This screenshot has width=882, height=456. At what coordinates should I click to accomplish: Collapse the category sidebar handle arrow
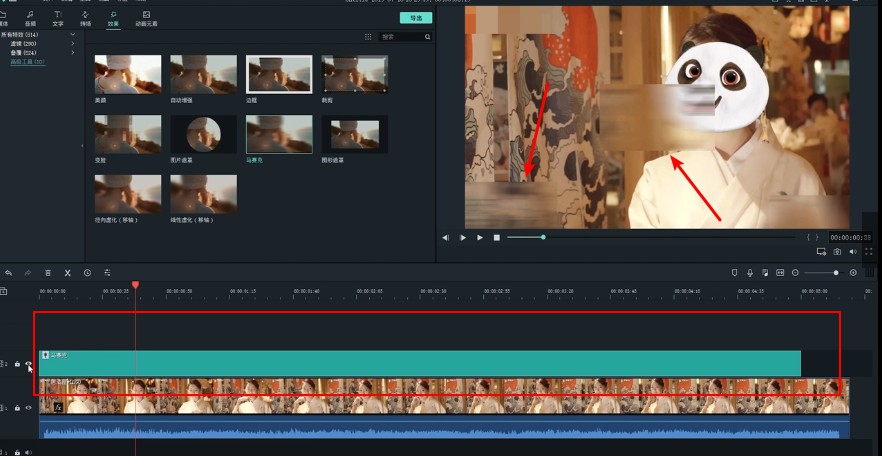(82, 146)
